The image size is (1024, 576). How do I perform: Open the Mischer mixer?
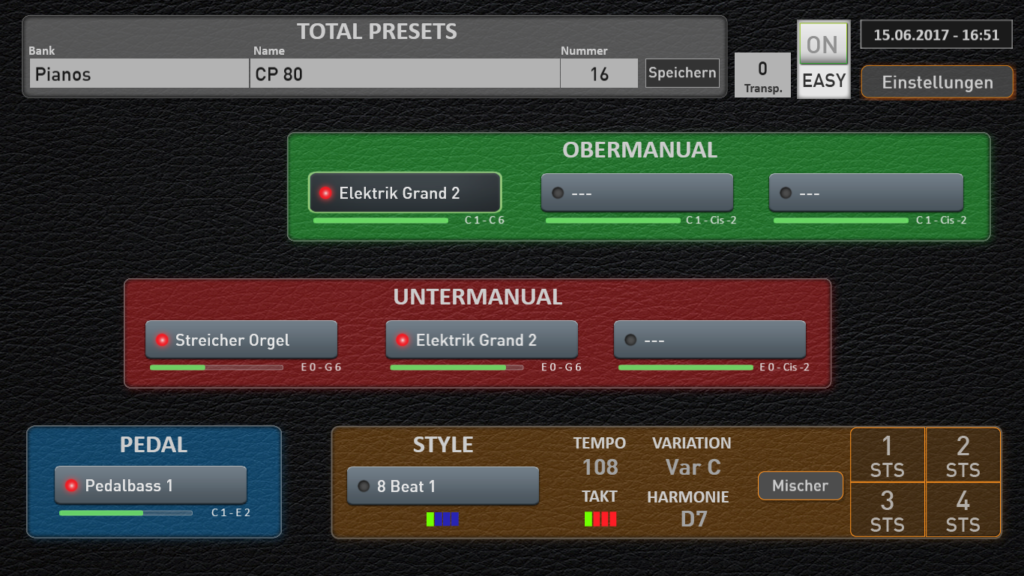click(800, 485)
